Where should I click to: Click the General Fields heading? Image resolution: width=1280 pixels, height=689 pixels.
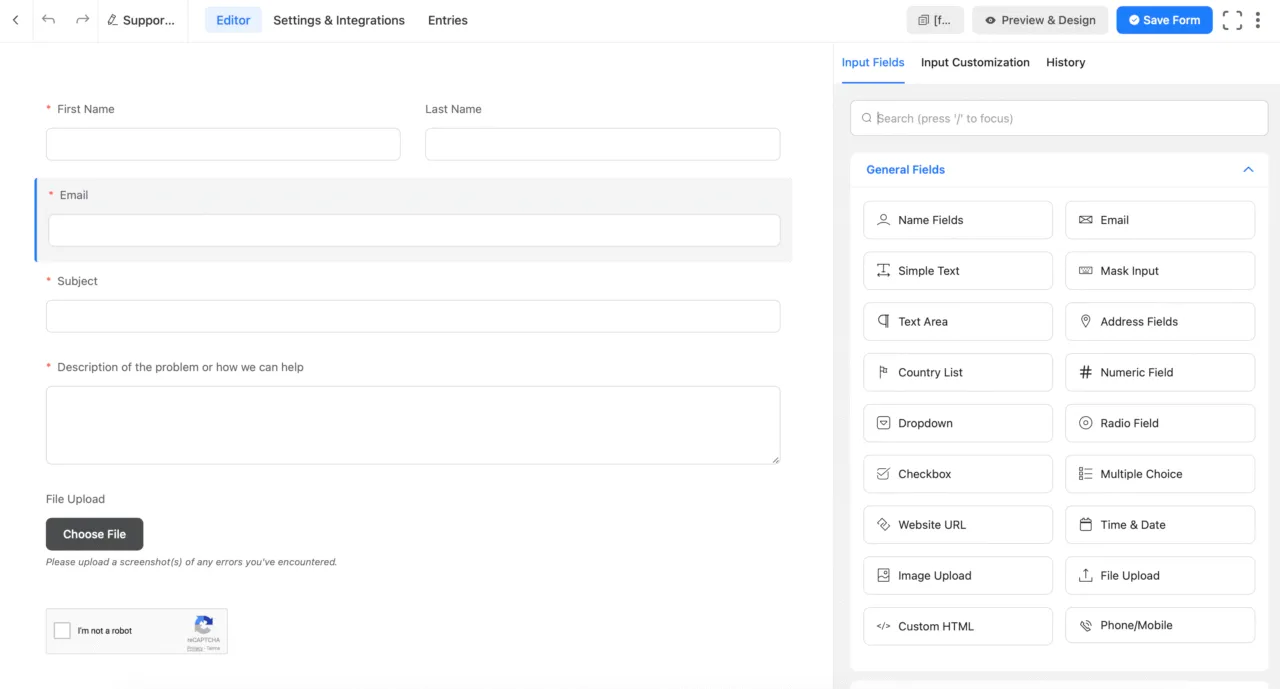click(905, 170)
